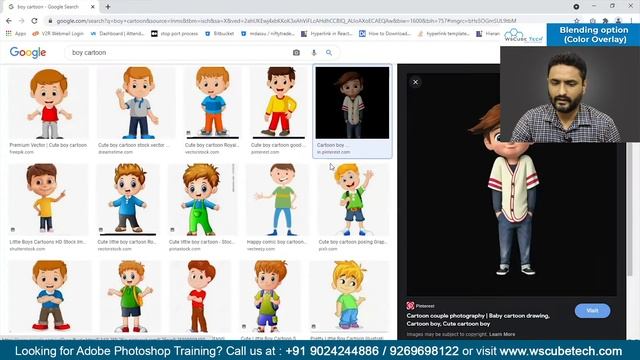Click the magnifier search icon
This screenshot has width=640, height=360.
click(329, 53)
